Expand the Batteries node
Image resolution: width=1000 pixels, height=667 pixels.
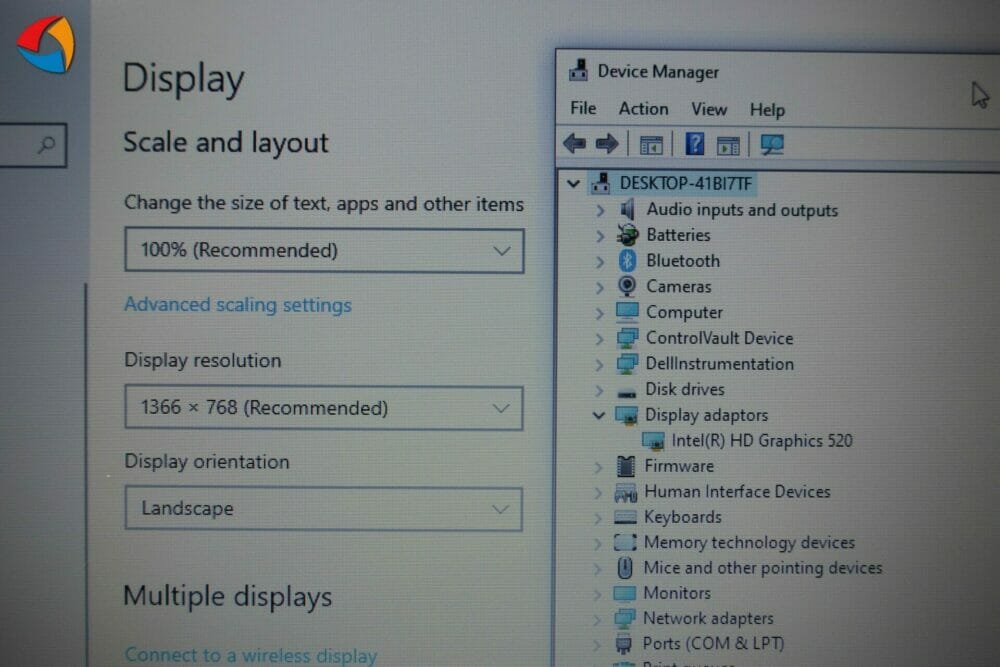(x=599, y=236)
